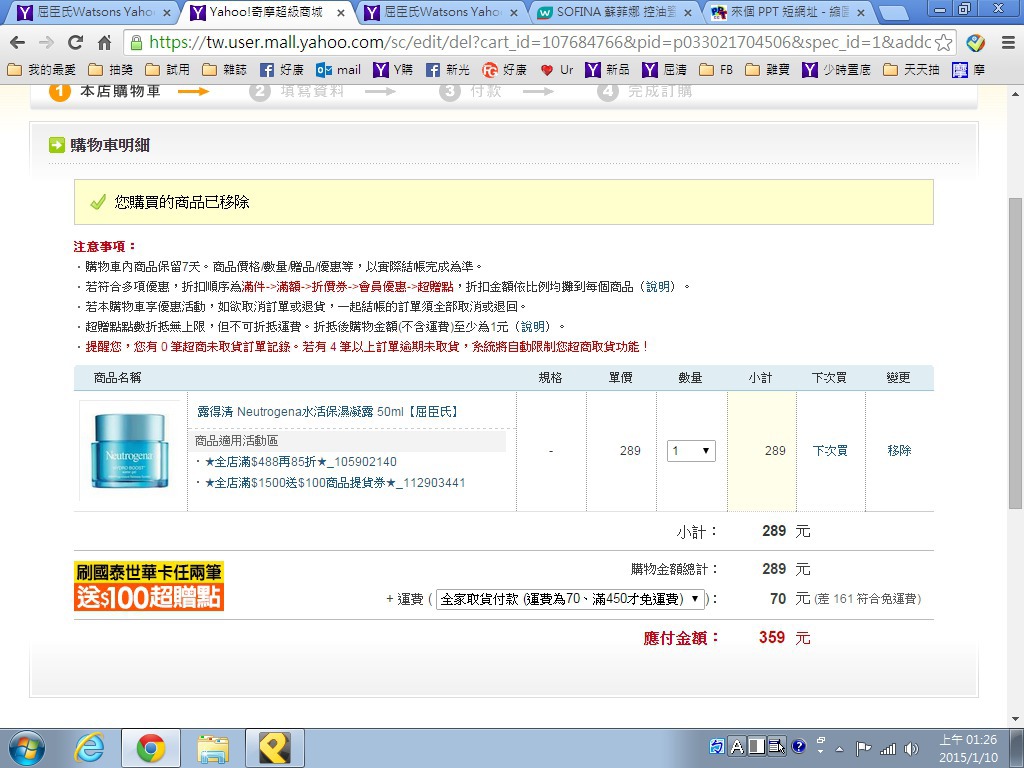Click the volume icon in system tray
1024x768 pixels.
coord(912,748)
